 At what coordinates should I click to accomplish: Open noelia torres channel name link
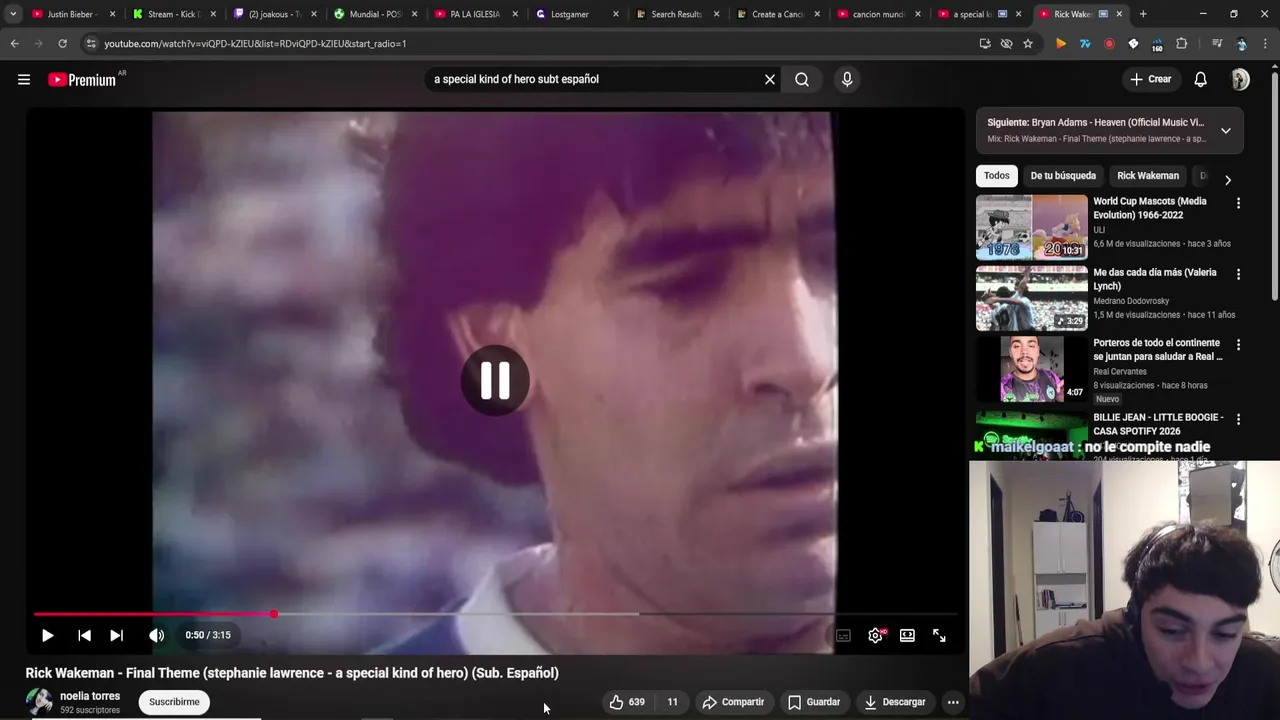click(x=90, y=696)
